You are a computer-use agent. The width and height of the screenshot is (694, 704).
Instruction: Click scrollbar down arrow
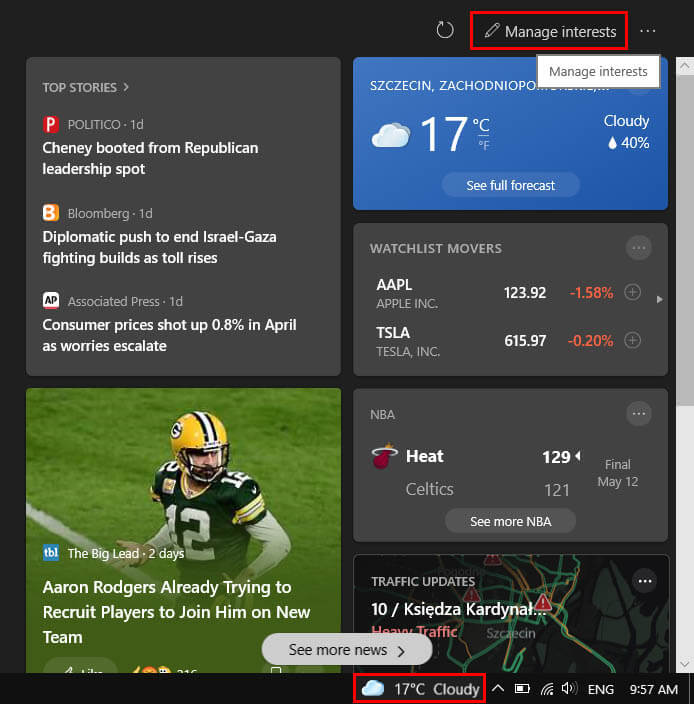685,664
